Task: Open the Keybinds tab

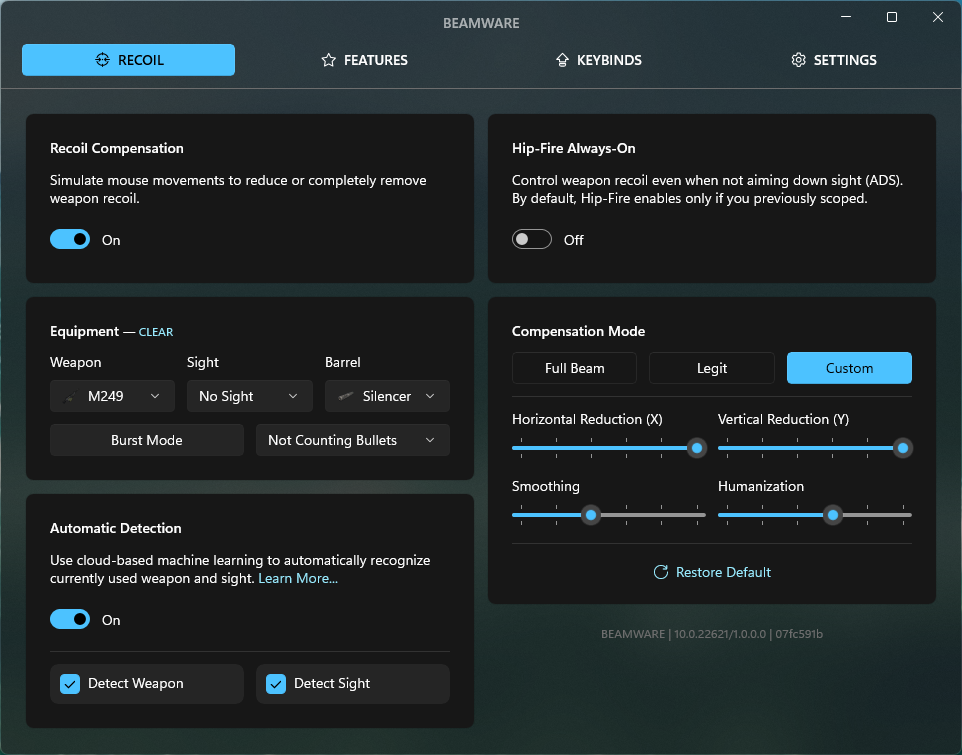Action: pos(598,60)
